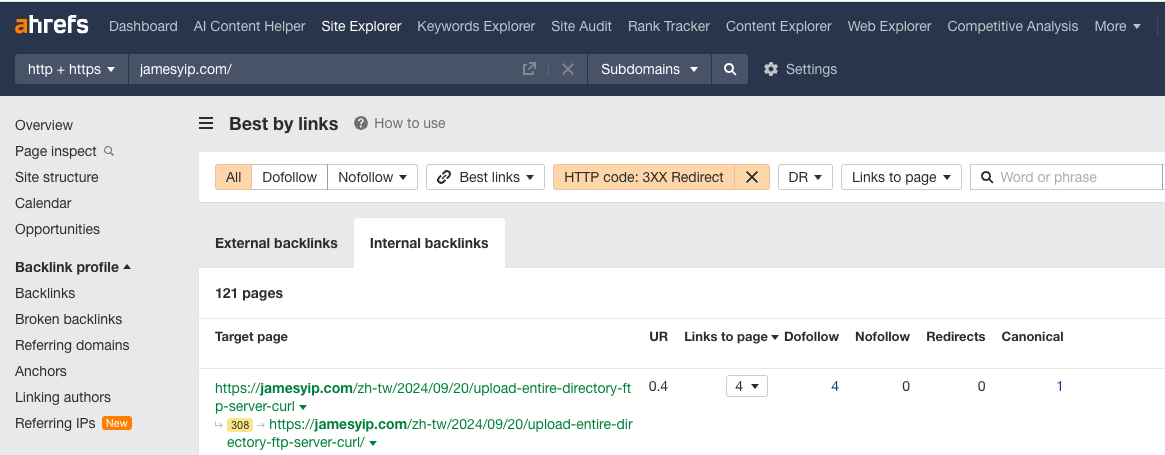The image size is (1165, 455).
Task: Open the Links to page filter dropdown
Action: pos(901,177)
